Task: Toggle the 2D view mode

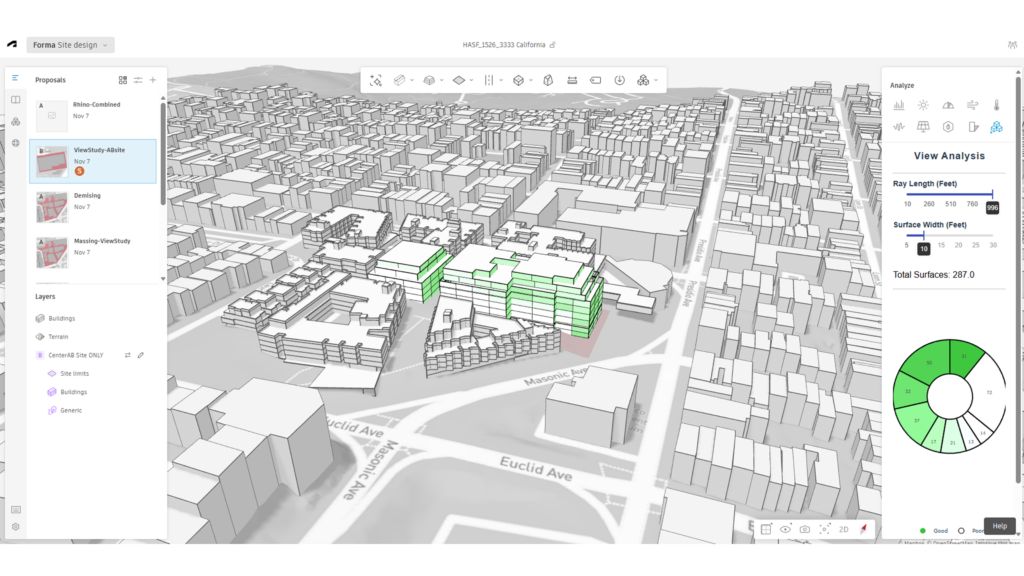Action: (844, 529)
